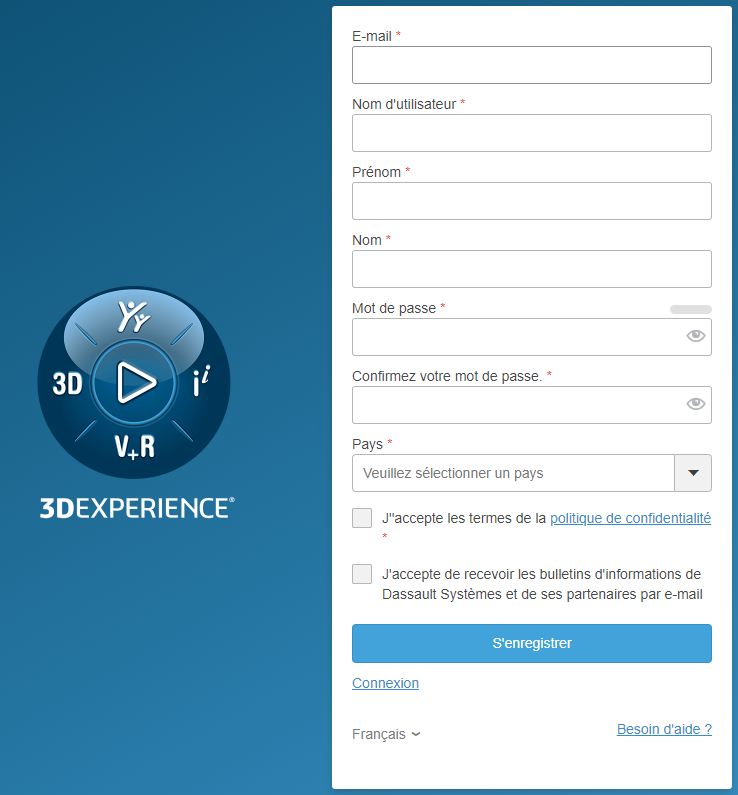Click the password strength indicator bar
Viewport: 738px width, 795px height.
(x=690, y=309)
